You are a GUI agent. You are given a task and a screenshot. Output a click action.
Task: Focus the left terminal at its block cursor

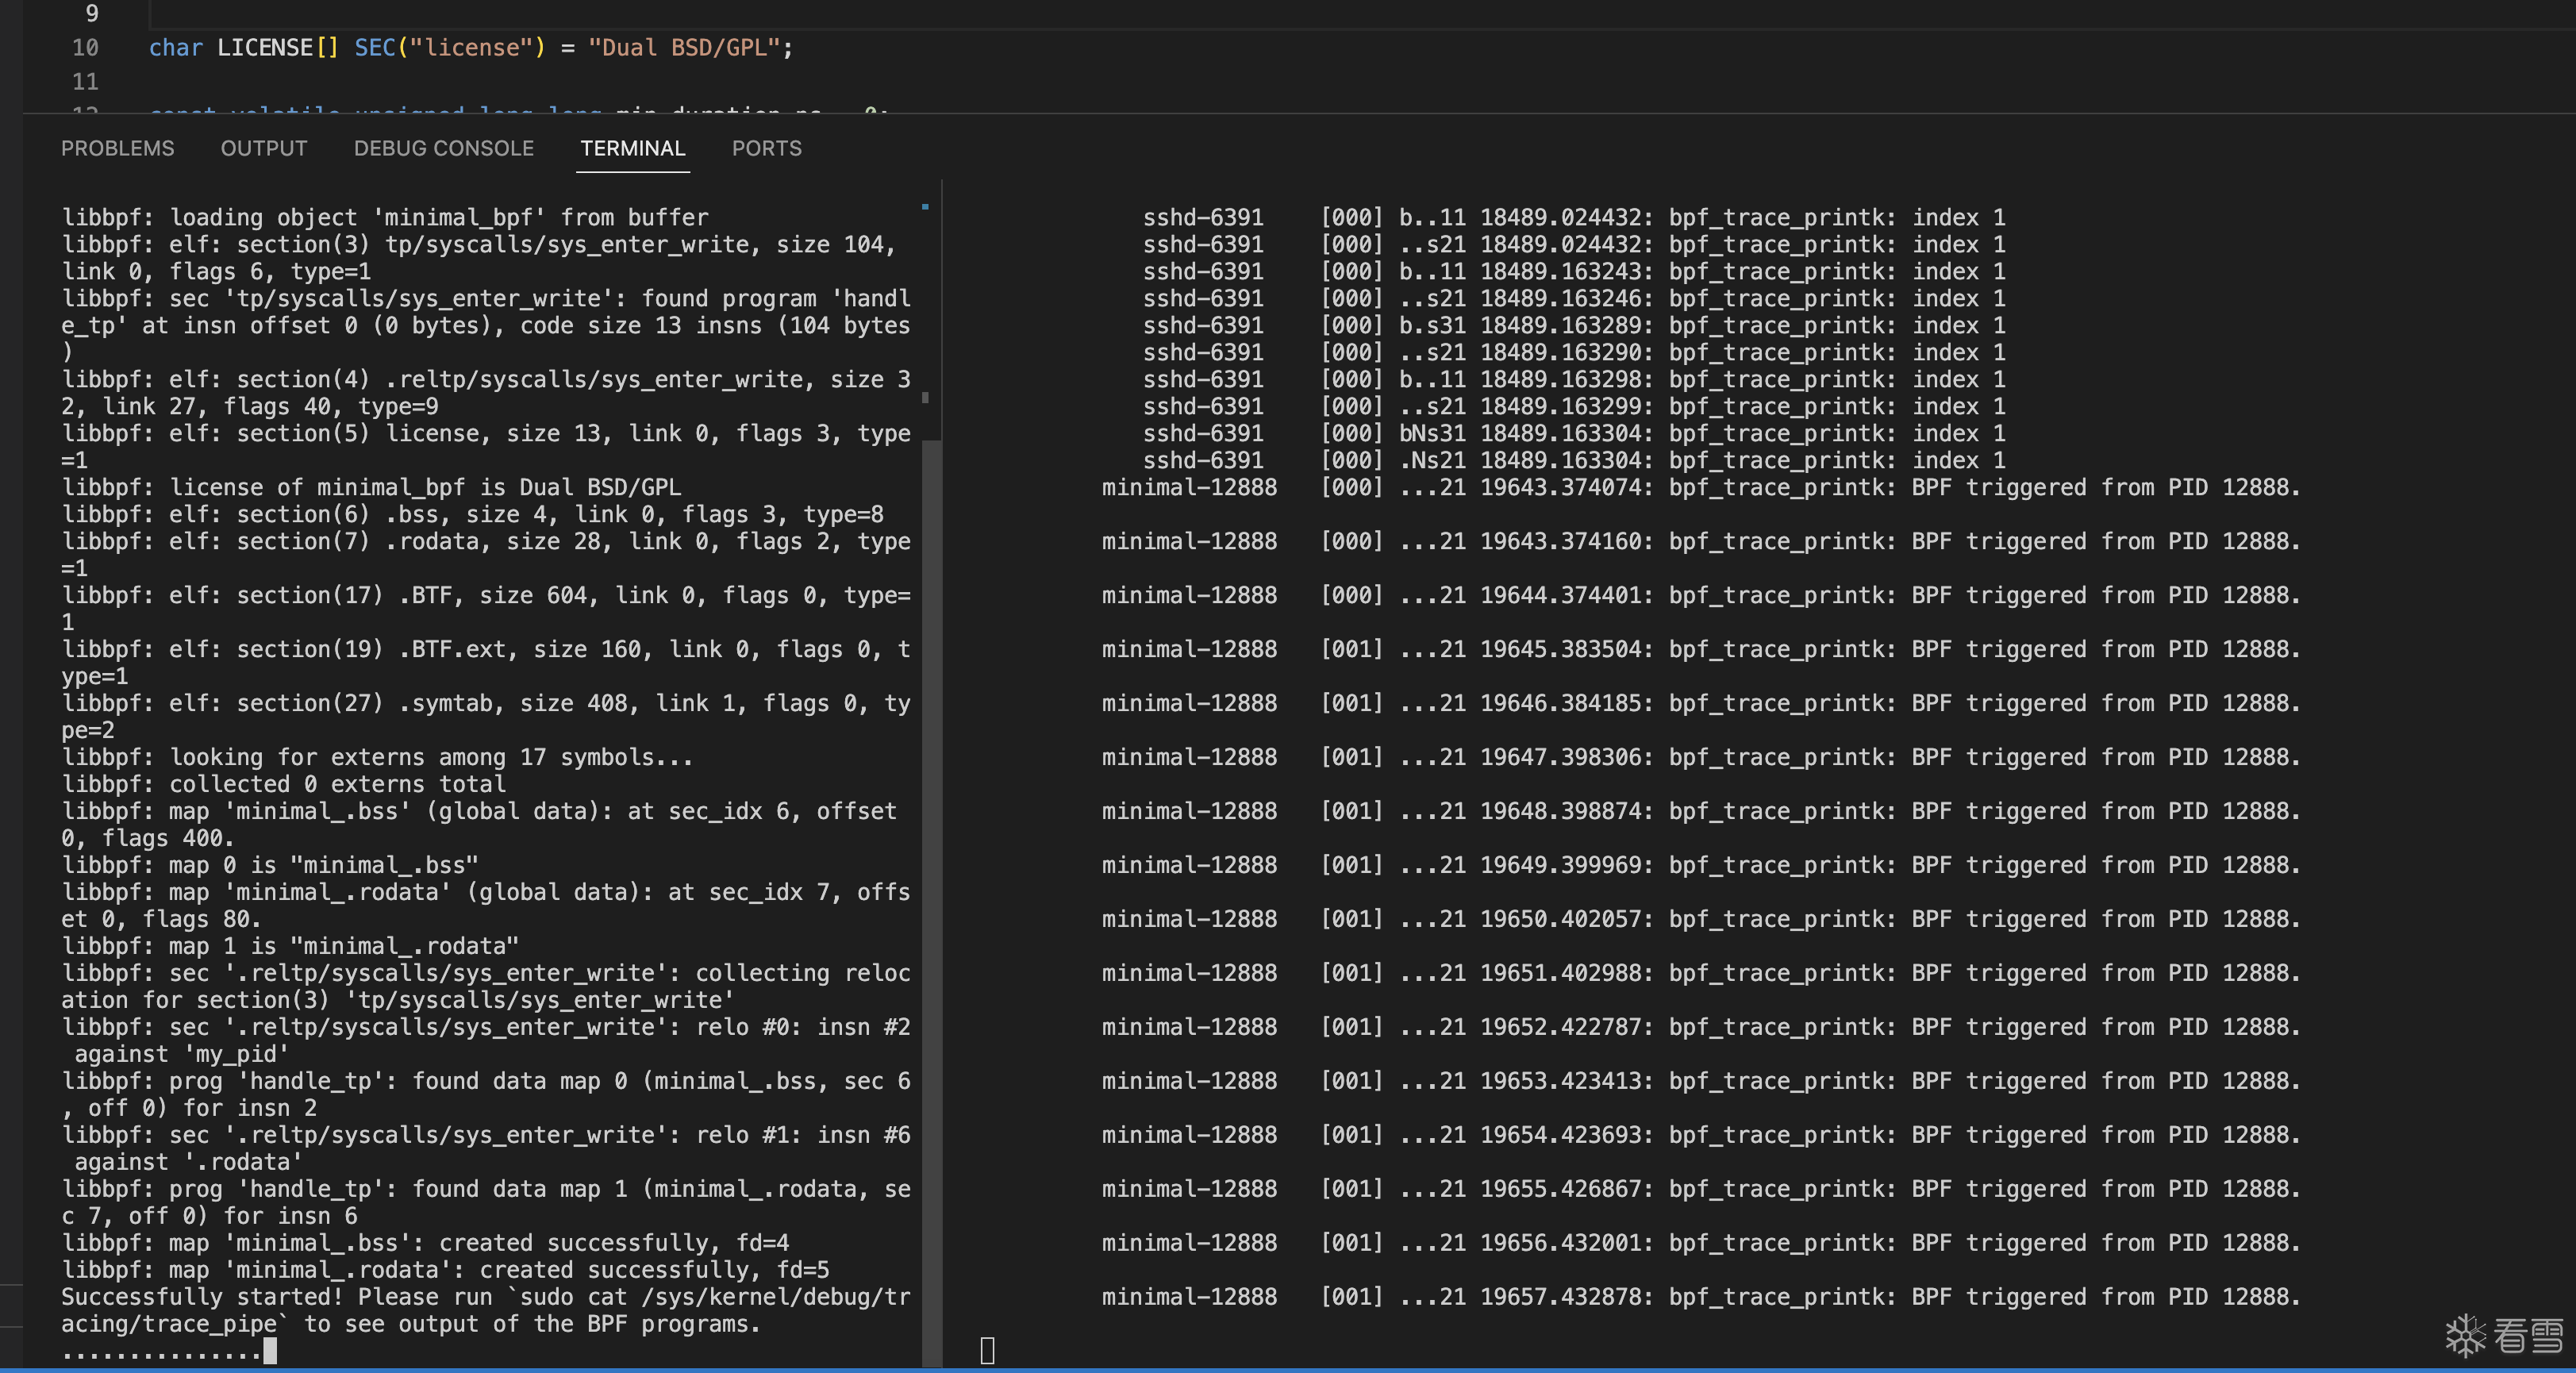270,1350
